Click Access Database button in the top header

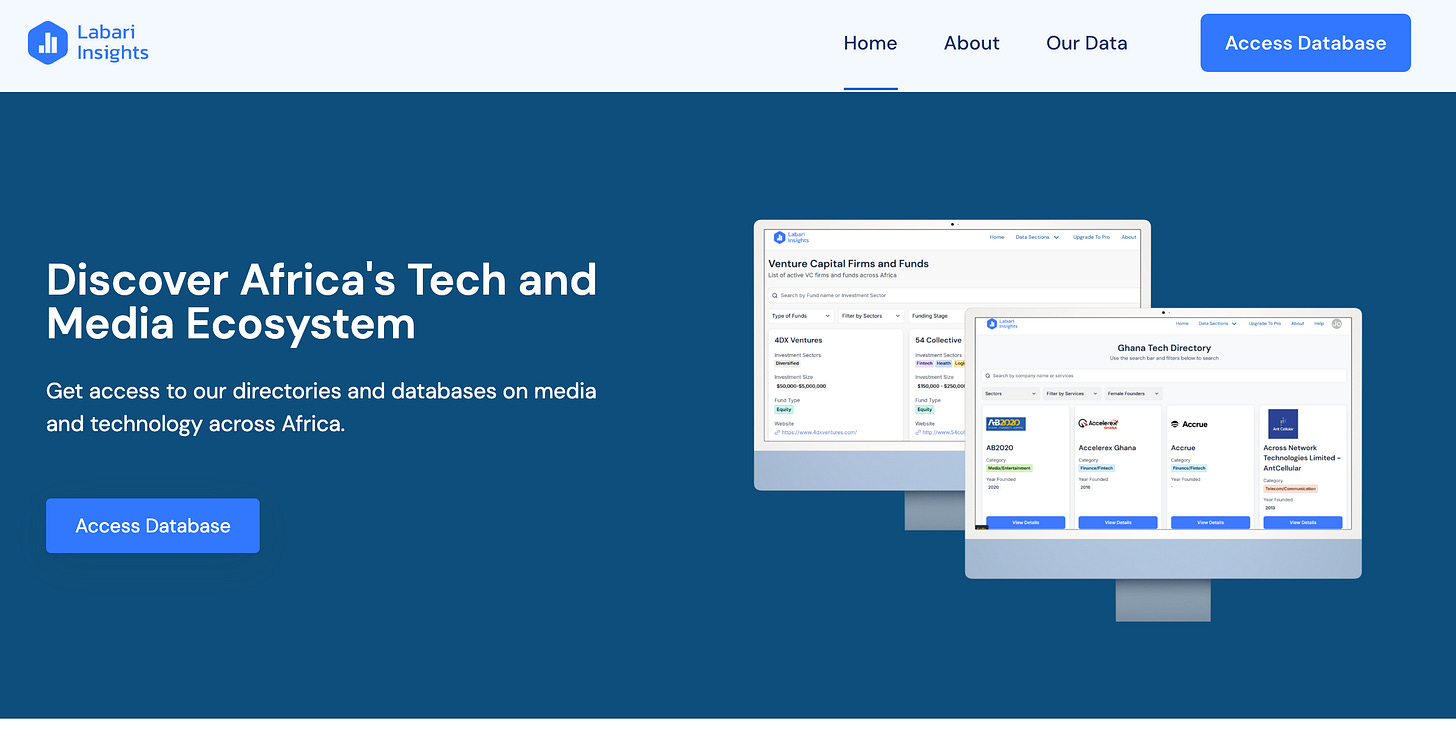pyautogui.click(x=1305, y=43)
